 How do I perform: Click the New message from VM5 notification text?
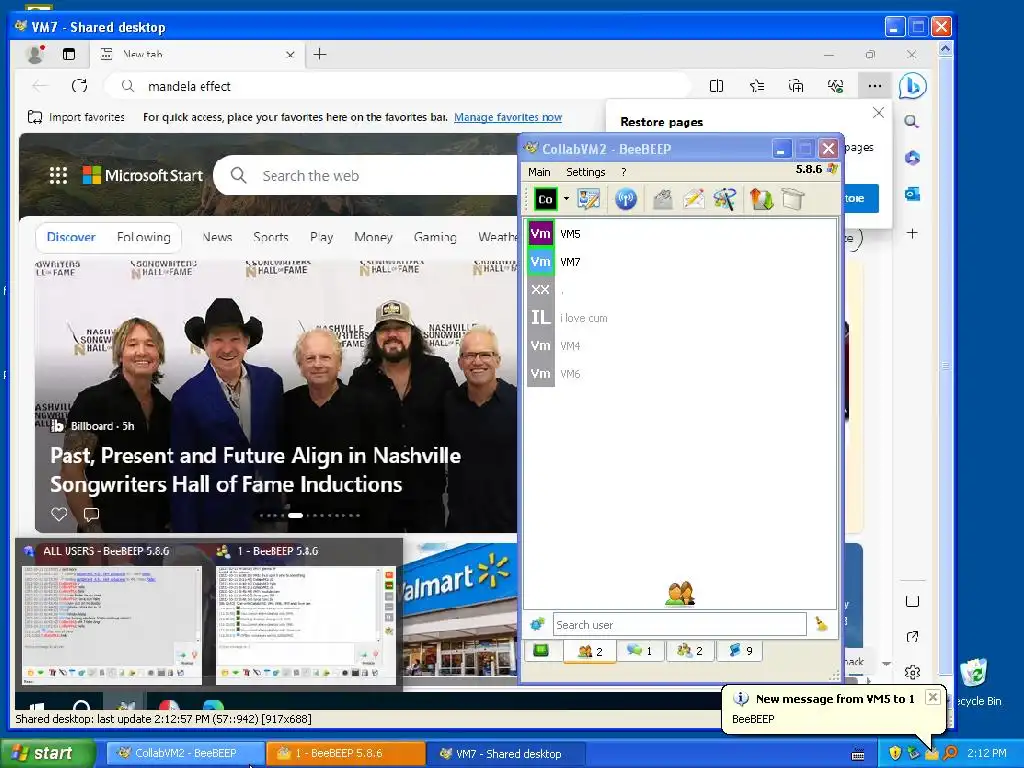[x=835, y=699]
